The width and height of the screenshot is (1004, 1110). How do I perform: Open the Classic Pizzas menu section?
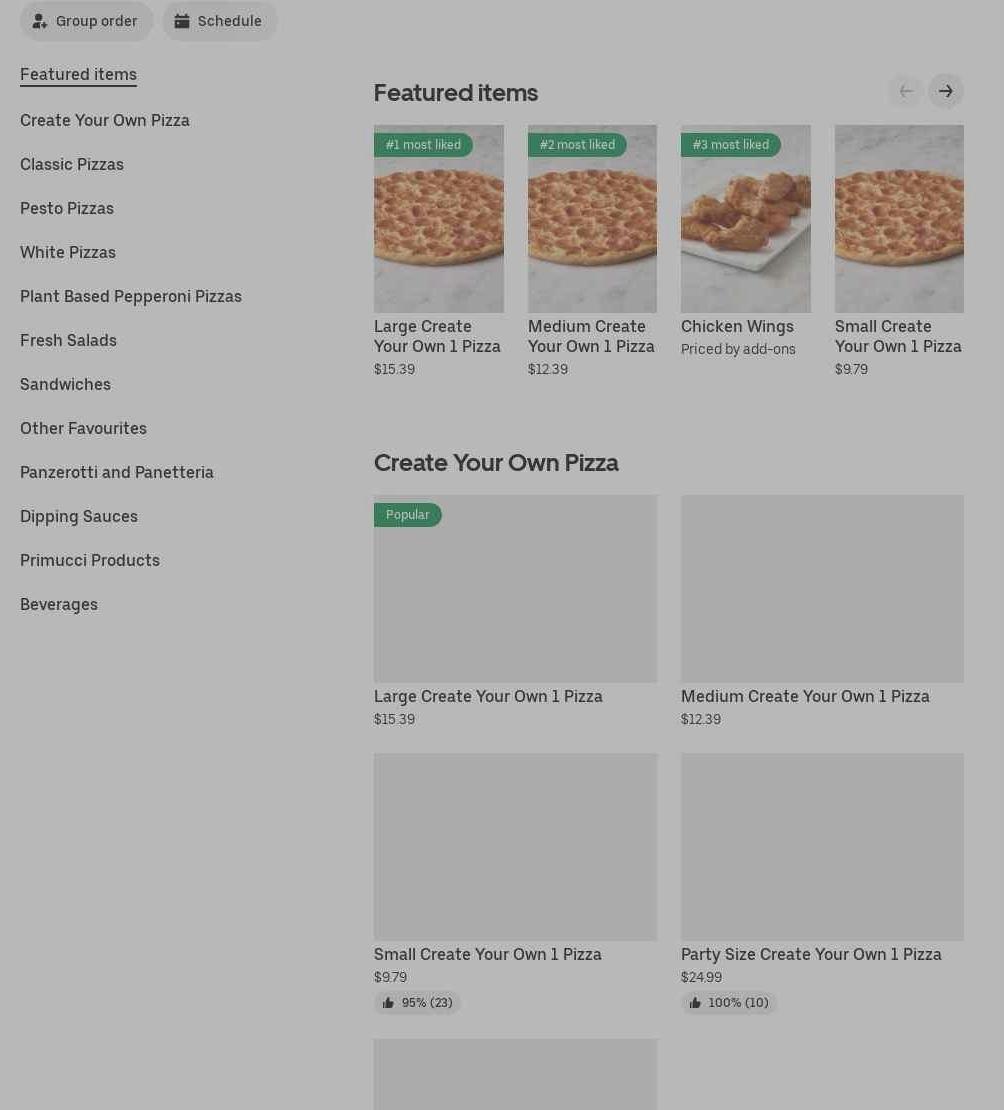pyautogui.click(x=72, y=164)
